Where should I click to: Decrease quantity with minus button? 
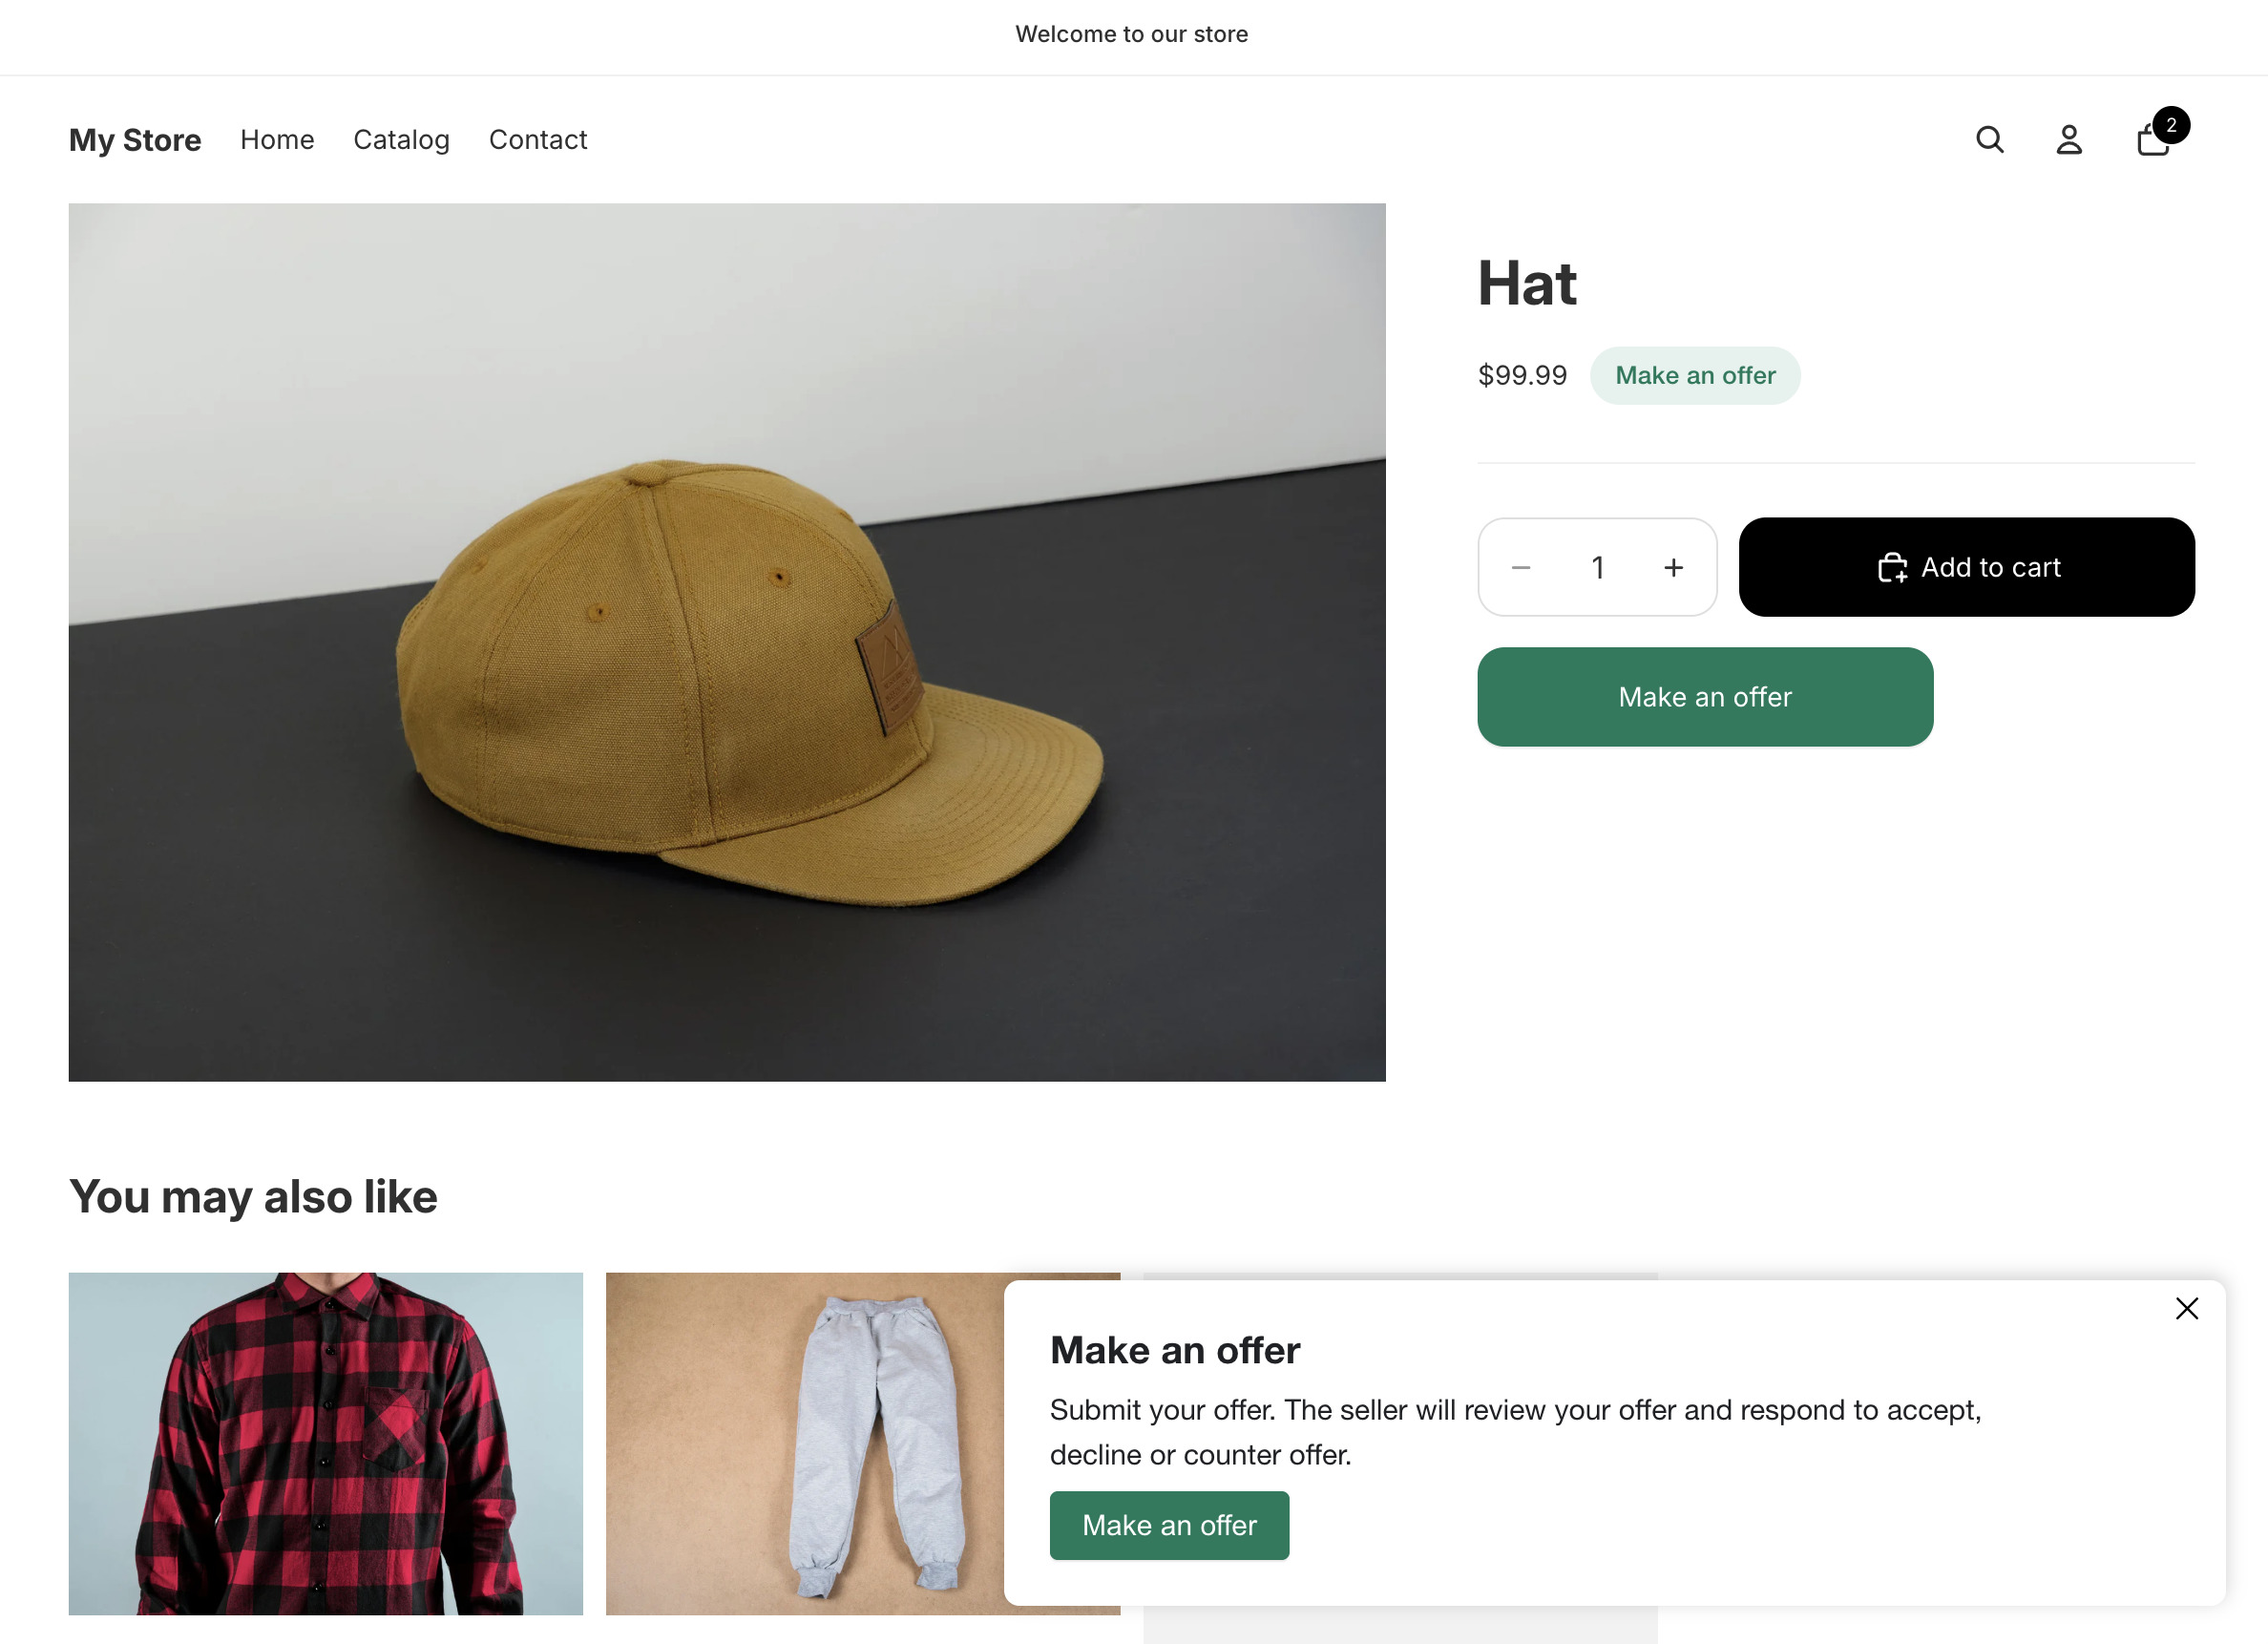pyautogui.click(x=1521, y=568)
